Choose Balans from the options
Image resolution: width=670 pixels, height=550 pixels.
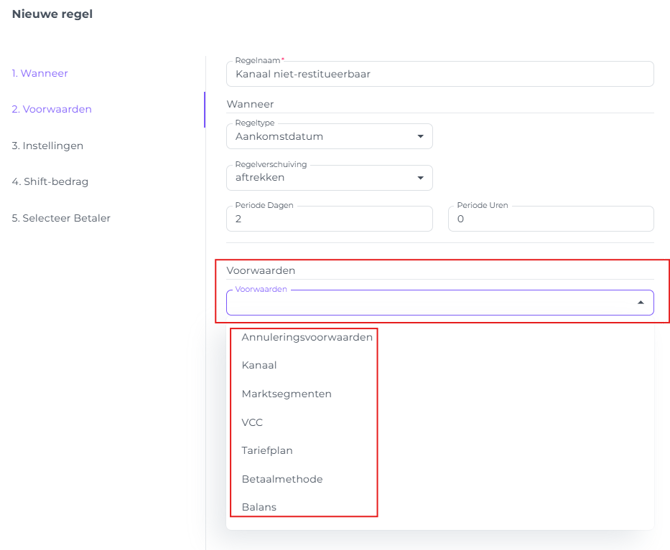point(259,507)
